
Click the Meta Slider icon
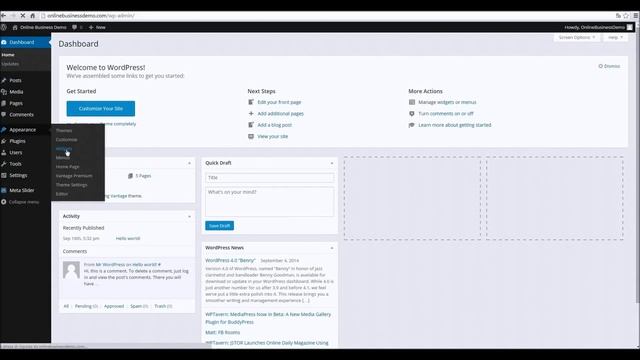[x=4, y=190]
